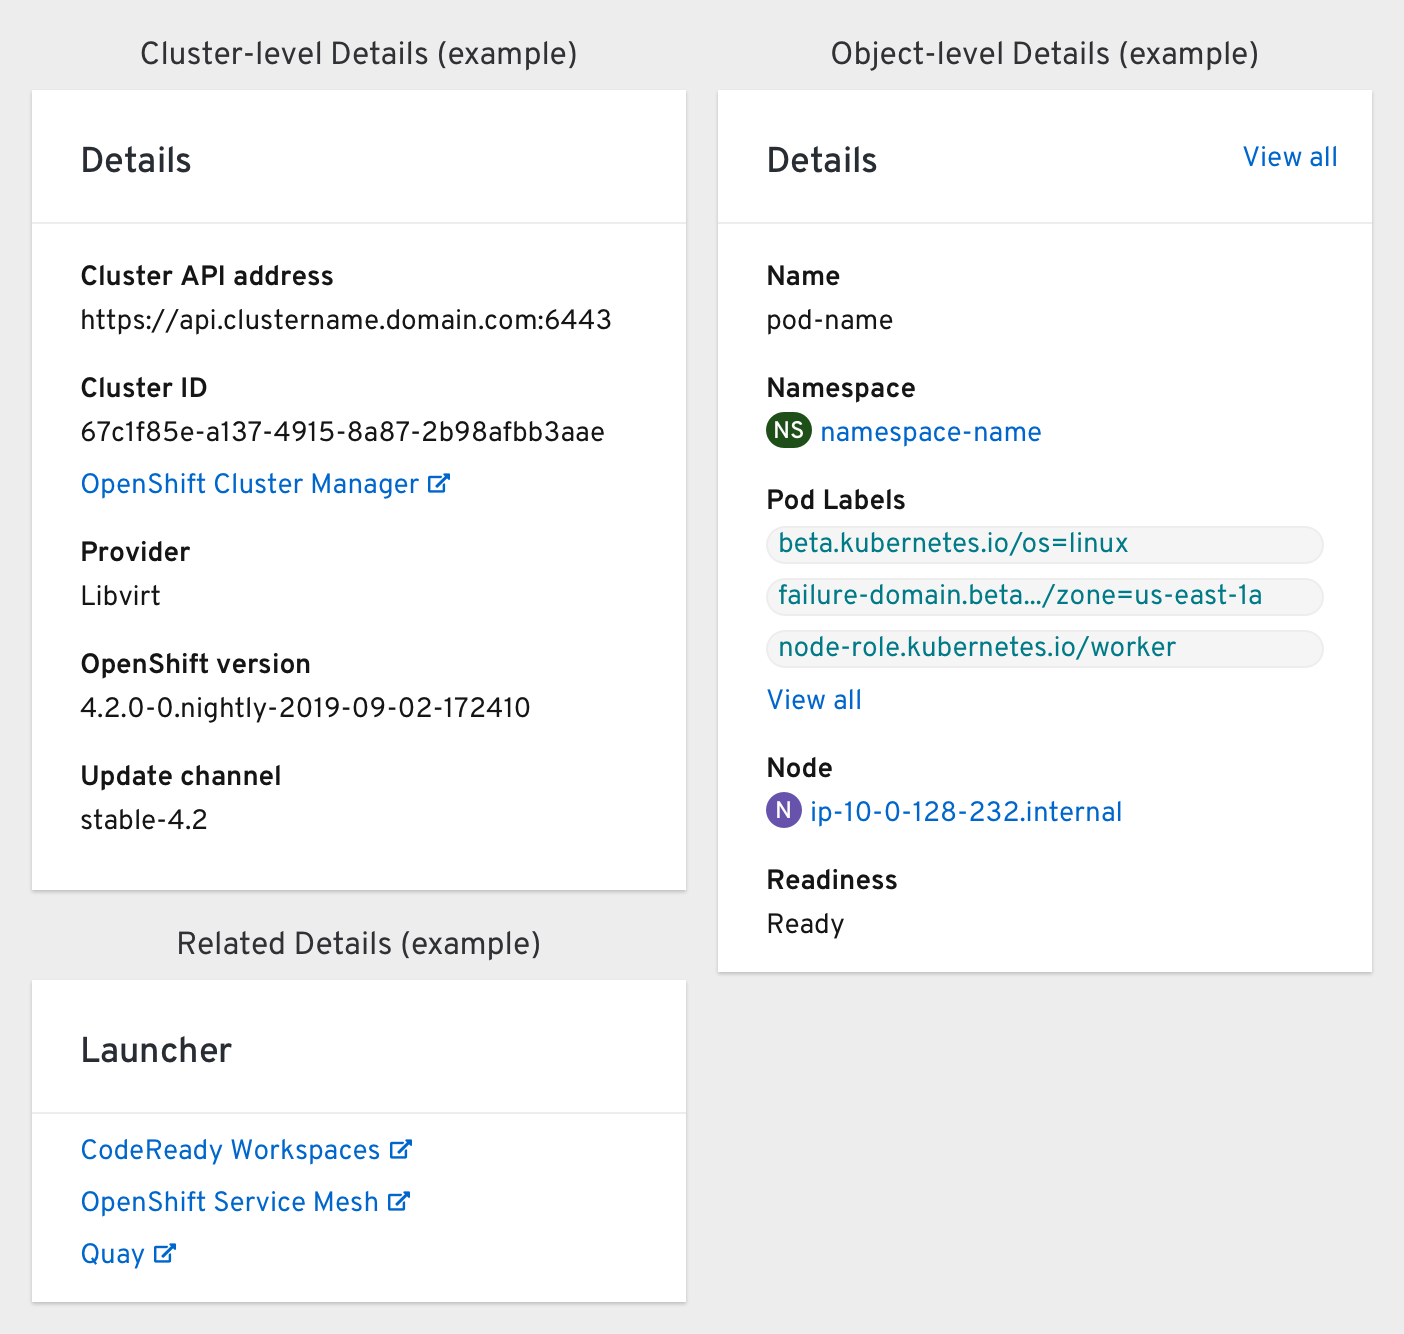1404x1334 pixels.
Task: Click the Update channel label
Action: click(x=181, y=776)
